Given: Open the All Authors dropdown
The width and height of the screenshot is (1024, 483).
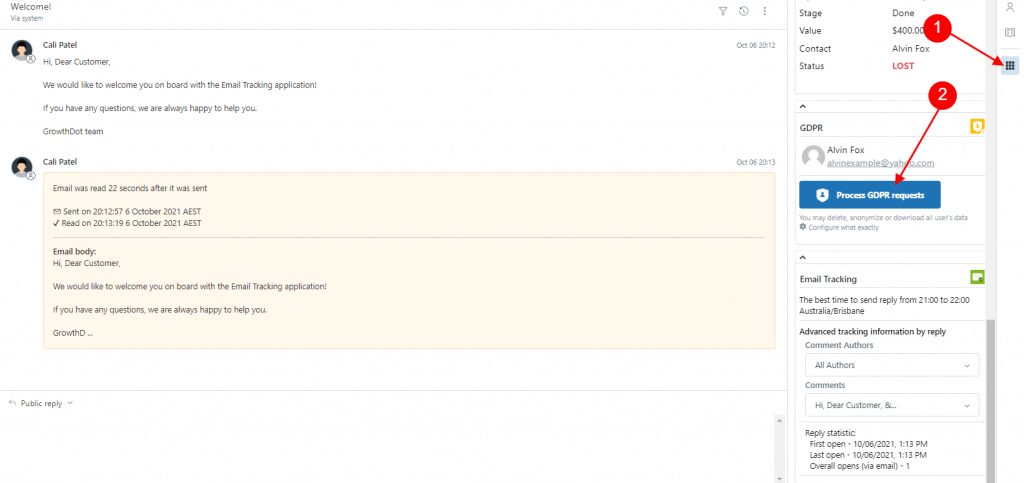Looking at the screenshot, I should (892, 365).
